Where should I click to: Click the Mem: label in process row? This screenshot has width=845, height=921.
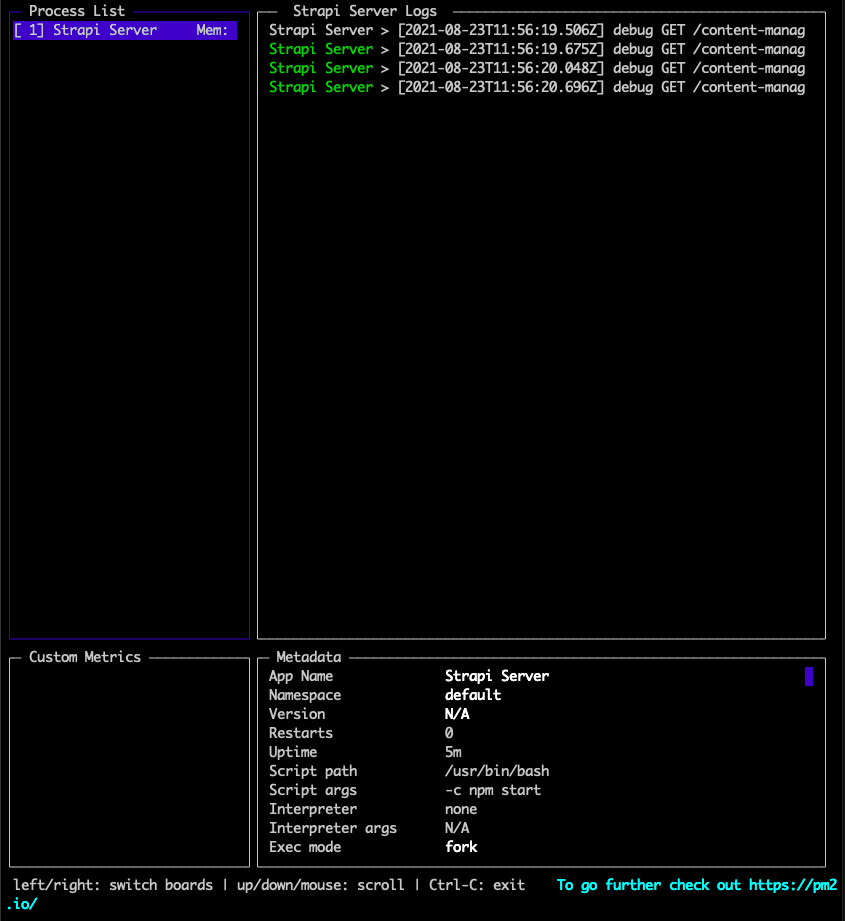pyautogui.click(x=212, y=30)
